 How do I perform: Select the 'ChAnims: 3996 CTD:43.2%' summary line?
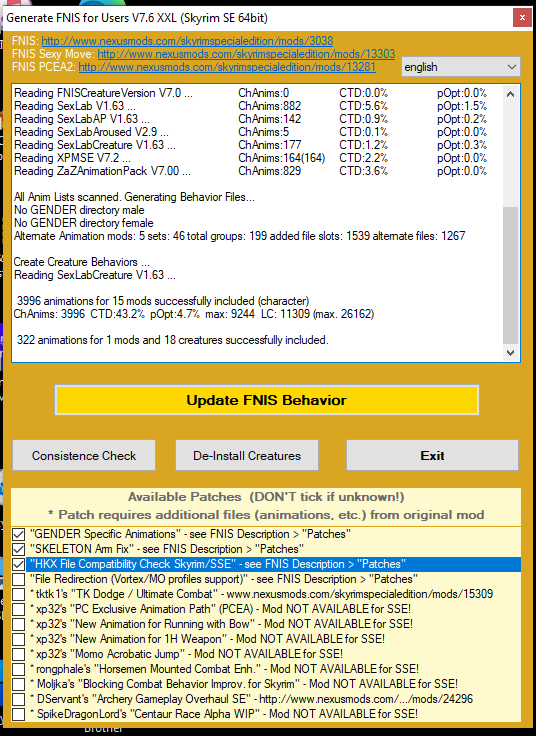pyautogui.click(x=194, y=314)
